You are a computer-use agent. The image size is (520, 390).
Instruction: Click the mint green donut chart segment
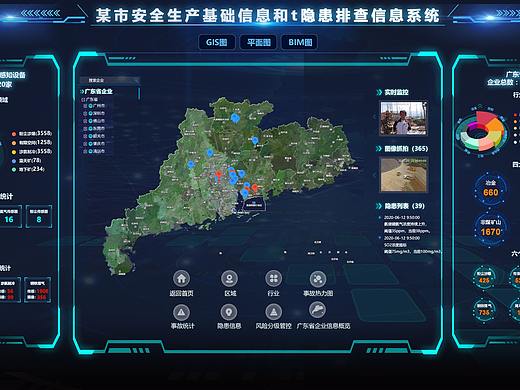tap(471, 143)
